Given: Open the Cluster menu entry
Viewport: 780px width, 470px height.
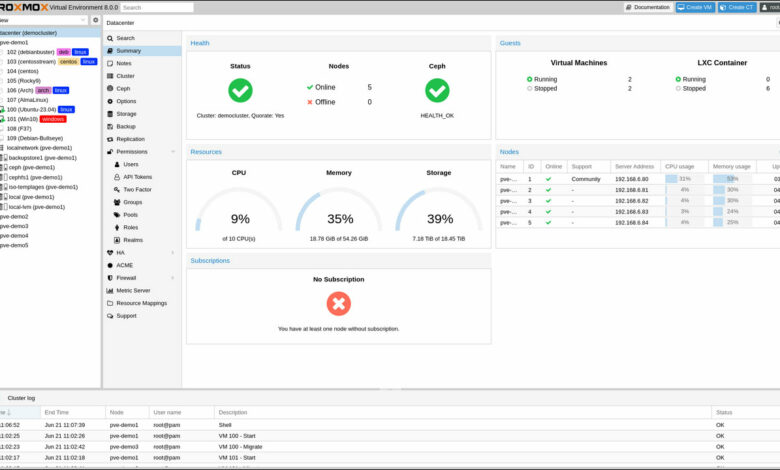Looking at the screenshot, I should click(x=142, y=76).
